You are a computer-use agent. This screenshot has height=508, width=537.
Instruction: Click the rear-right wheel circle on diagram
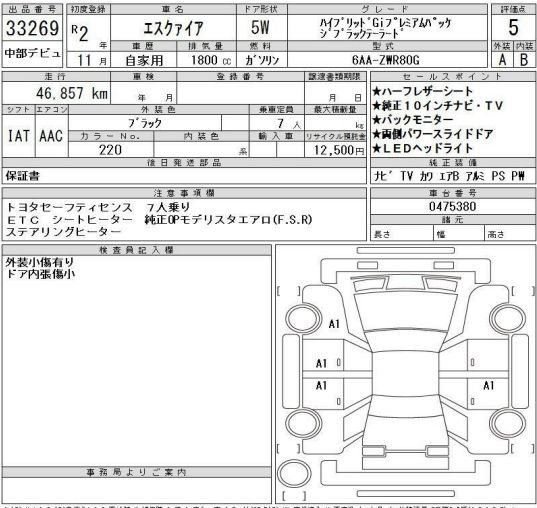pos(508,423)
